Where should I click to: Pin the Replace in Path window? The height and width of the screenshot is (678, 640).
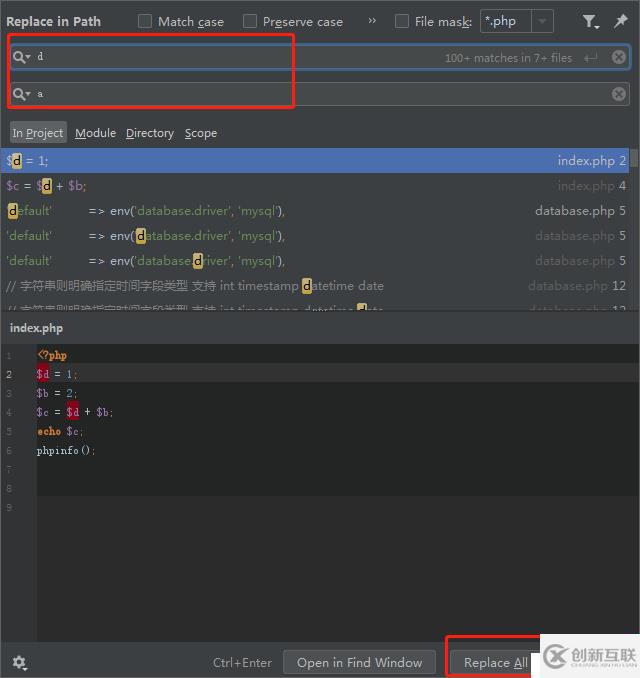[621, 21]
